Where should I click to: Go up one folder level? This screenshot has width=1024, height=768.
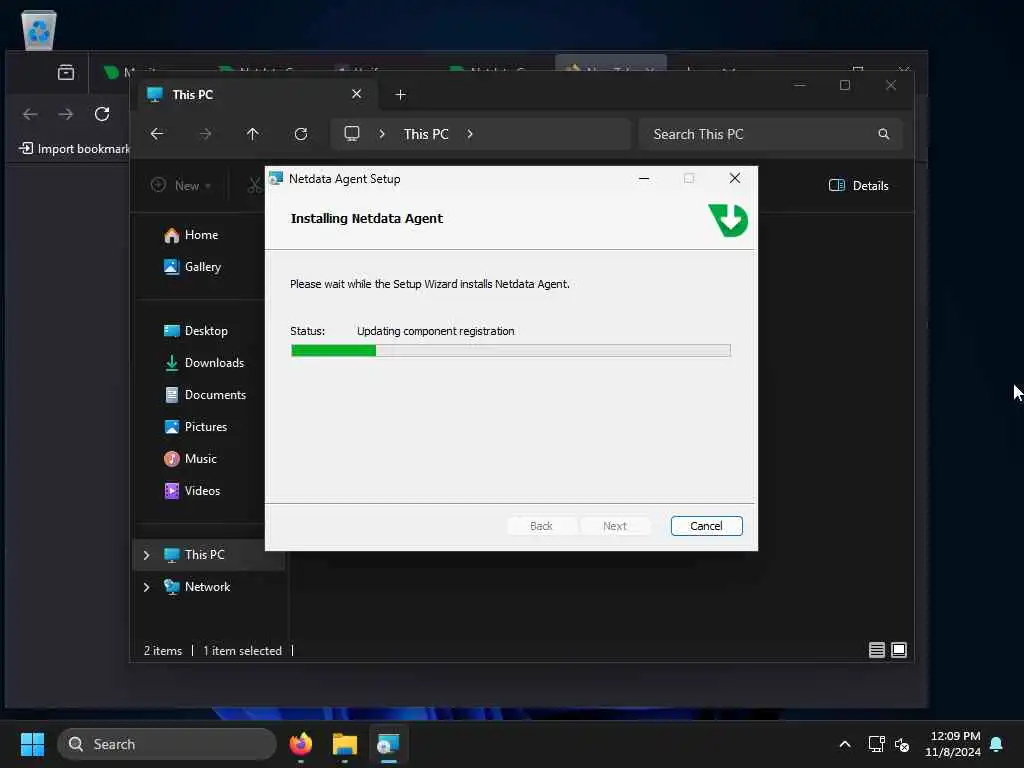click(x=253, y=134)
